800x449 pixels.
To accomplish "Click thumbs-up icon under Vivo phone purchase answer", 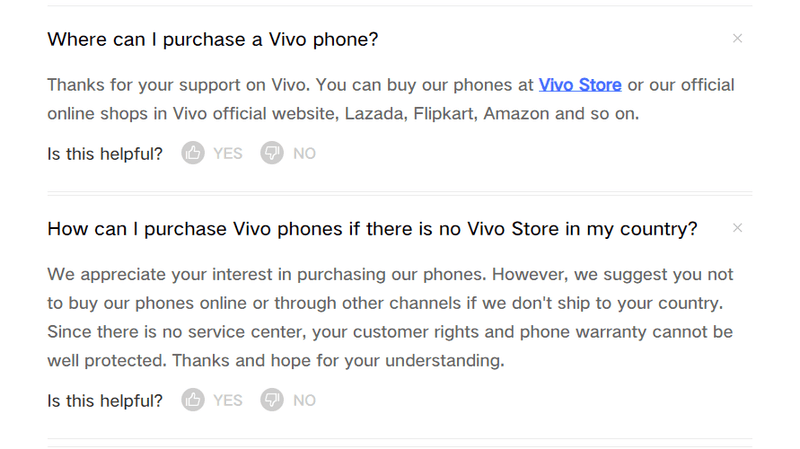I will (193, 153).
